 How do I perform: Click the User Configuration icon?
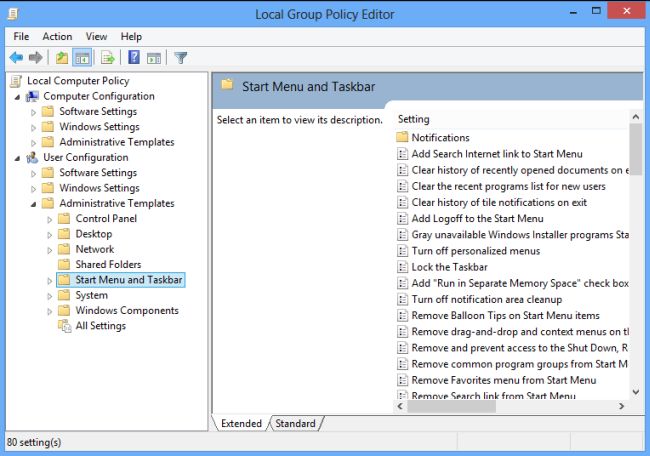[32, 158]
